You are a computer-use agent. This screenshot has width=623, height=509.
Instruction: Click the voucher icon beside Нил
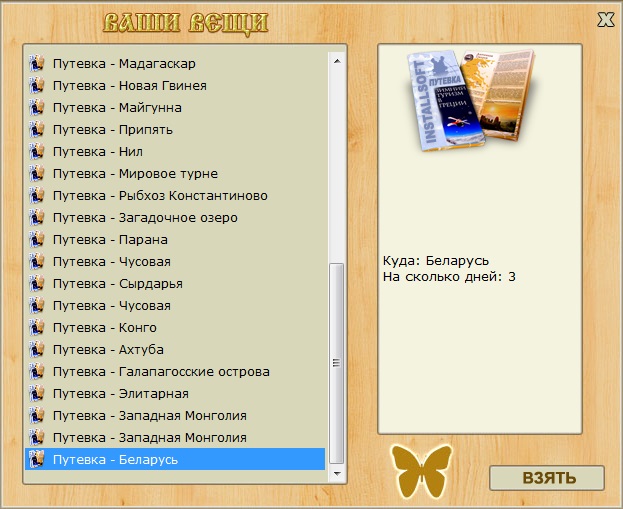coord(37,151)
